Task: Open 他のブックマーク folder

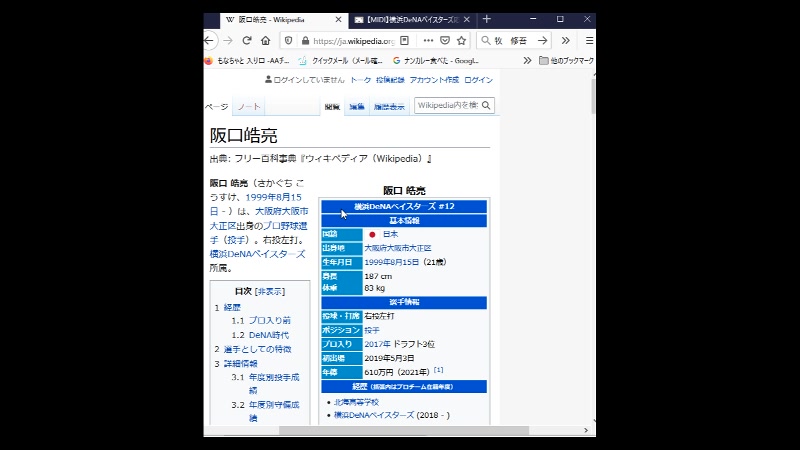Action: (566, 60)
